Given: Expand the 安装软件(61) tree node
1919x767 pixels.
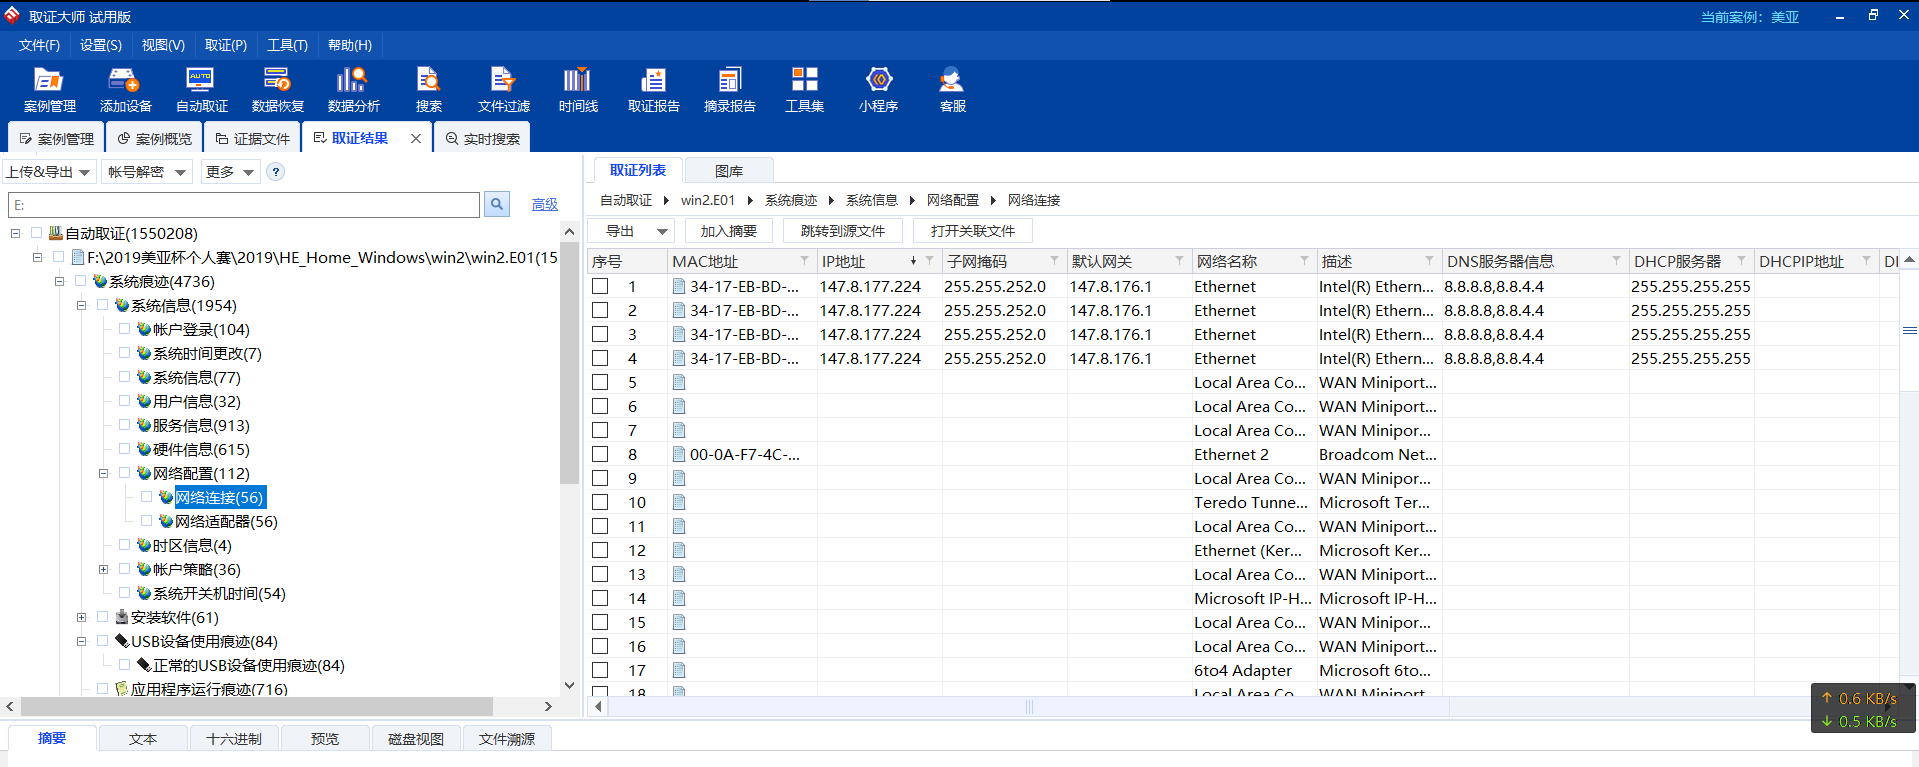Looking at the screenshot, I should point(81,617).
